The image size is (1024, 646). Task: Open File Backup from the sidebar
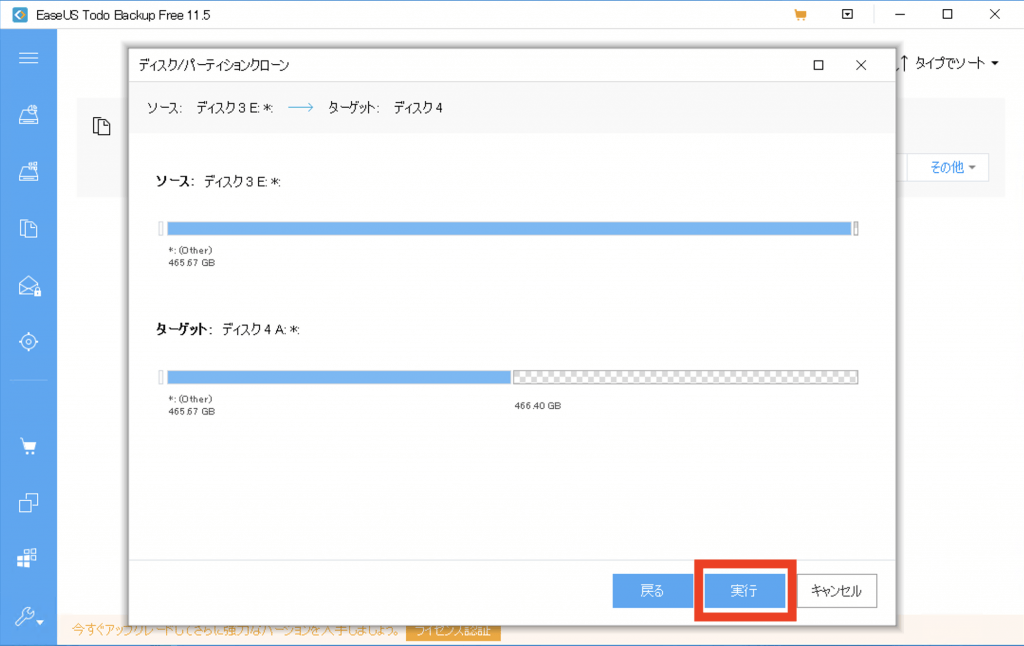click(x=28, y=229)
